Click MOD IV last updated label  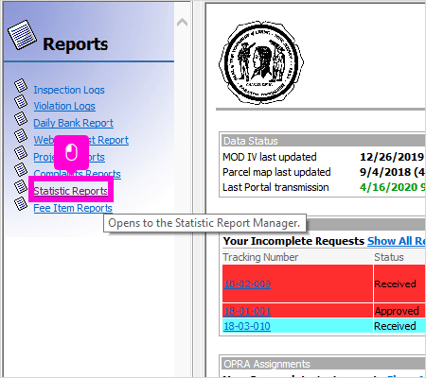(x=269, y=157)
